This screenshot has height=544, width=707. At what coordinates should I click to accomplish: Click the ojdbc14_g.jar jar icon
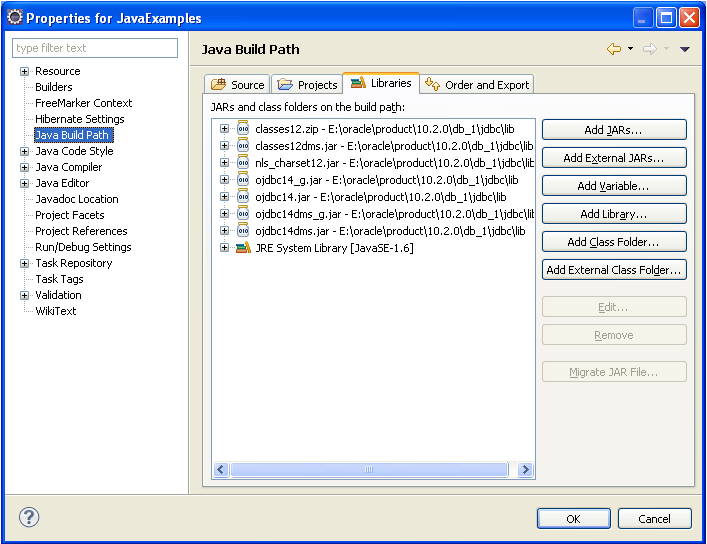point(243,180)
